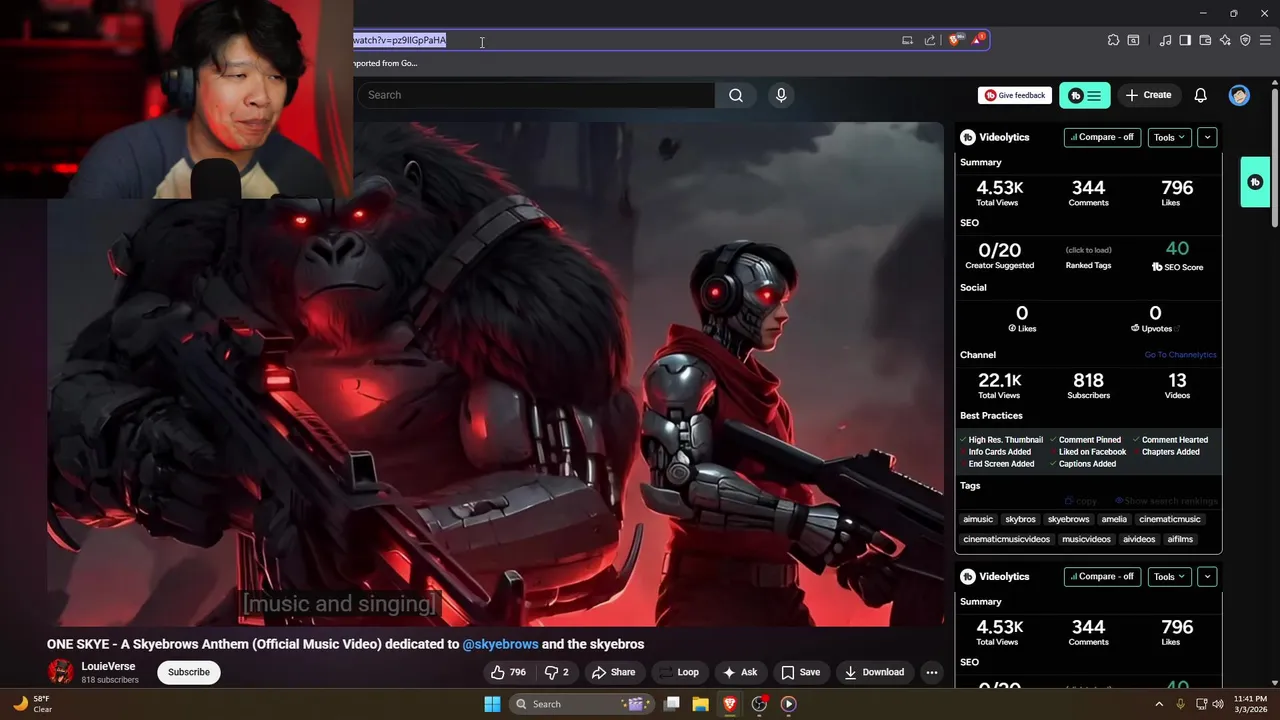This screenshot has width=1280, height=720.
Task: Like the video with 796 likes
Action: click(x=508, y=672)
